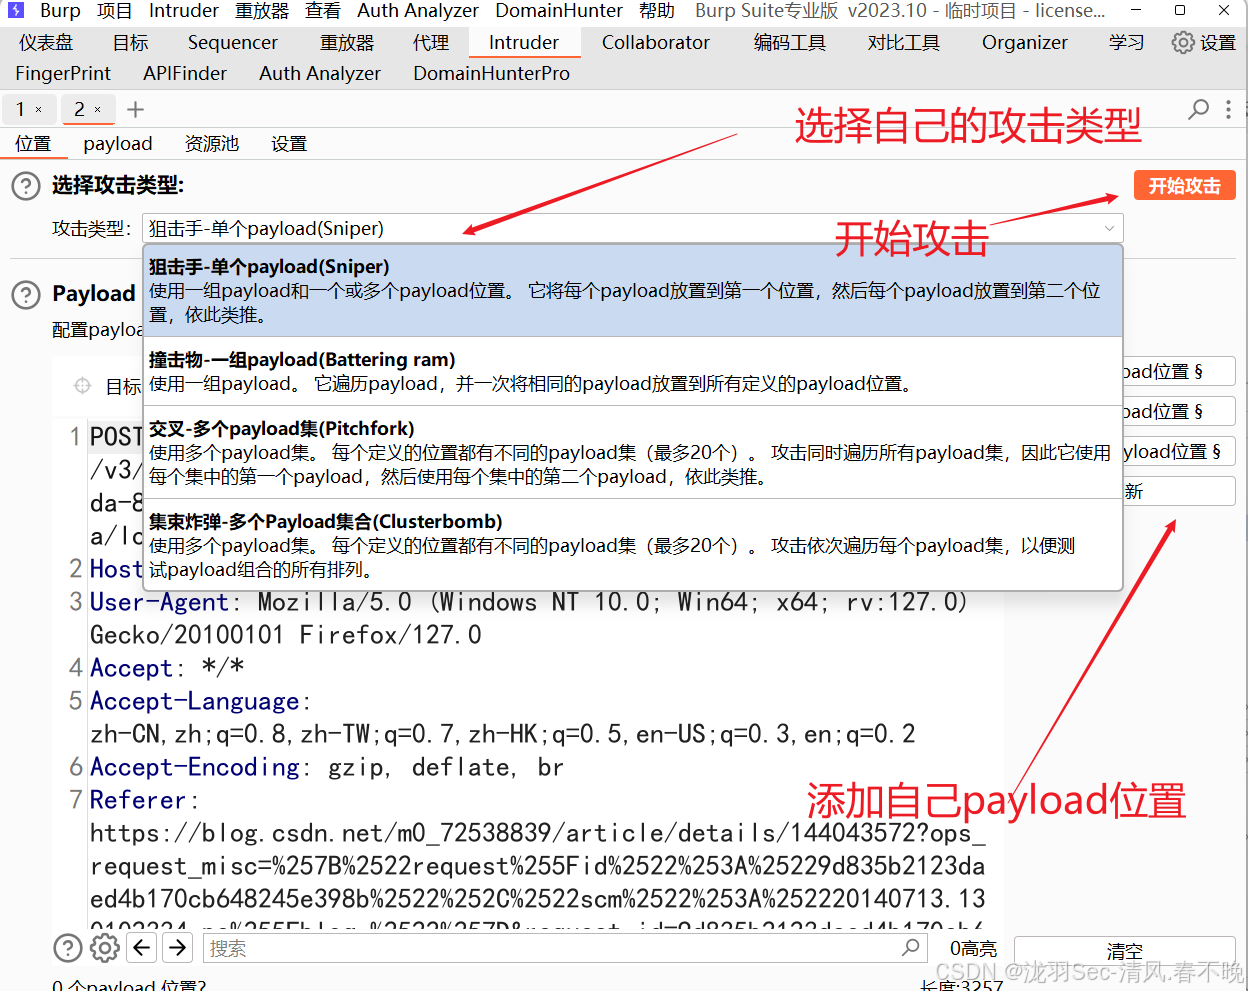Image resolution: width=1248 pixels, height=991 pixels.
Task: Expand the 攻击类型 combo box arrow
Action: click(x=1109, y=228)
